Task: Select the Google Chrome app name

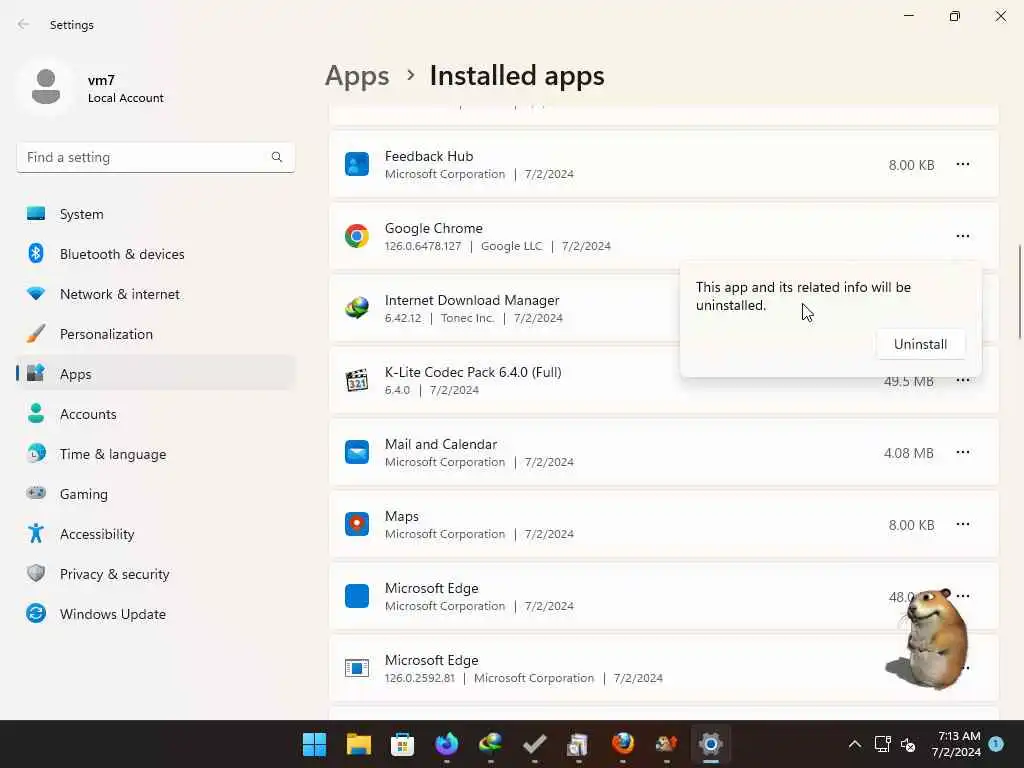Action: coord(434,229)
